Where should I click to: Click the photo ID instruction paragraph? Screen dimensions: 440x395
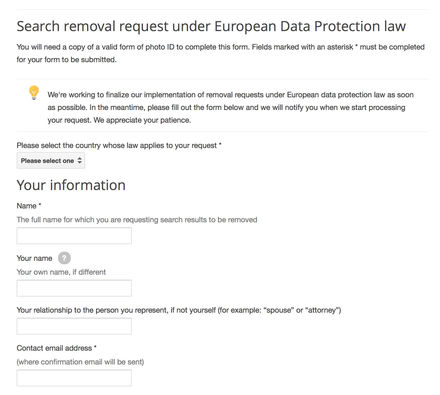click(x=220, y=53)
